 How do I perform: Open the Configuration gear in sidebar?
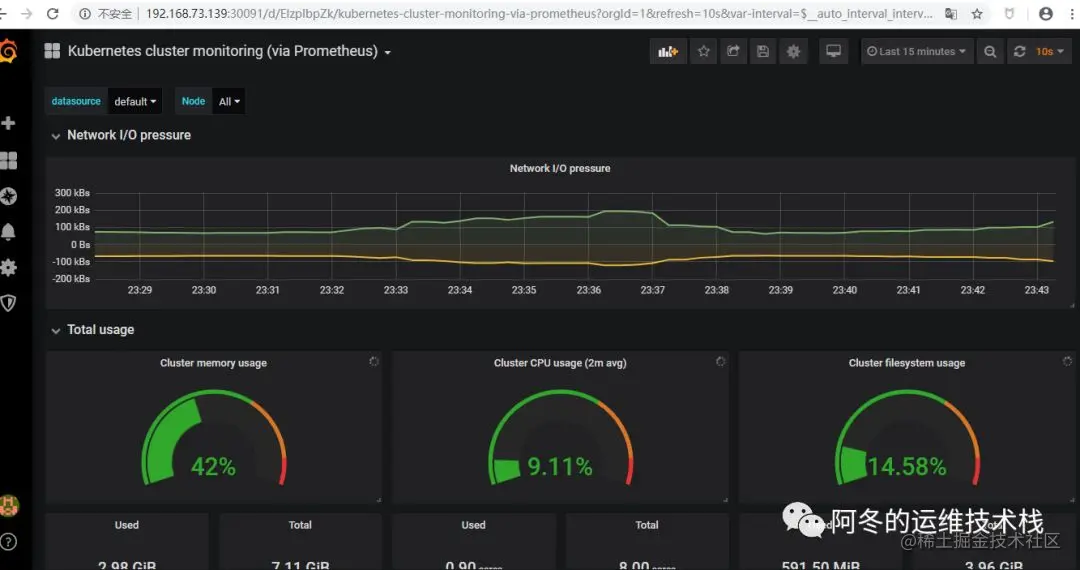coord(8,267)
